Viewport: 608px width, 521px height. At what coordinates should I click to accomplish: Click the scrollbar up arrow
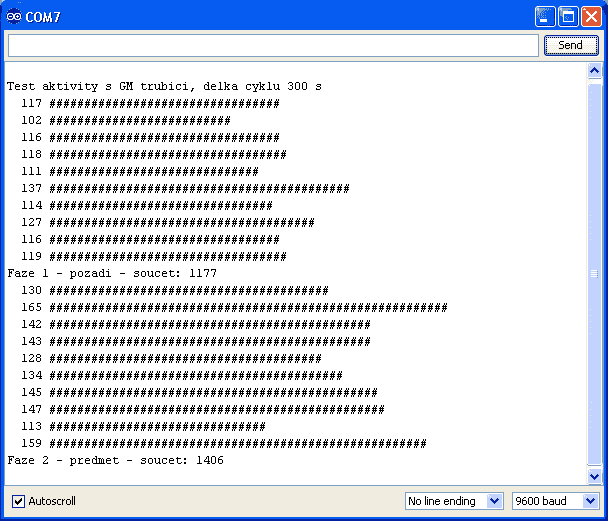pyautogui.click(x=594, y=71)
